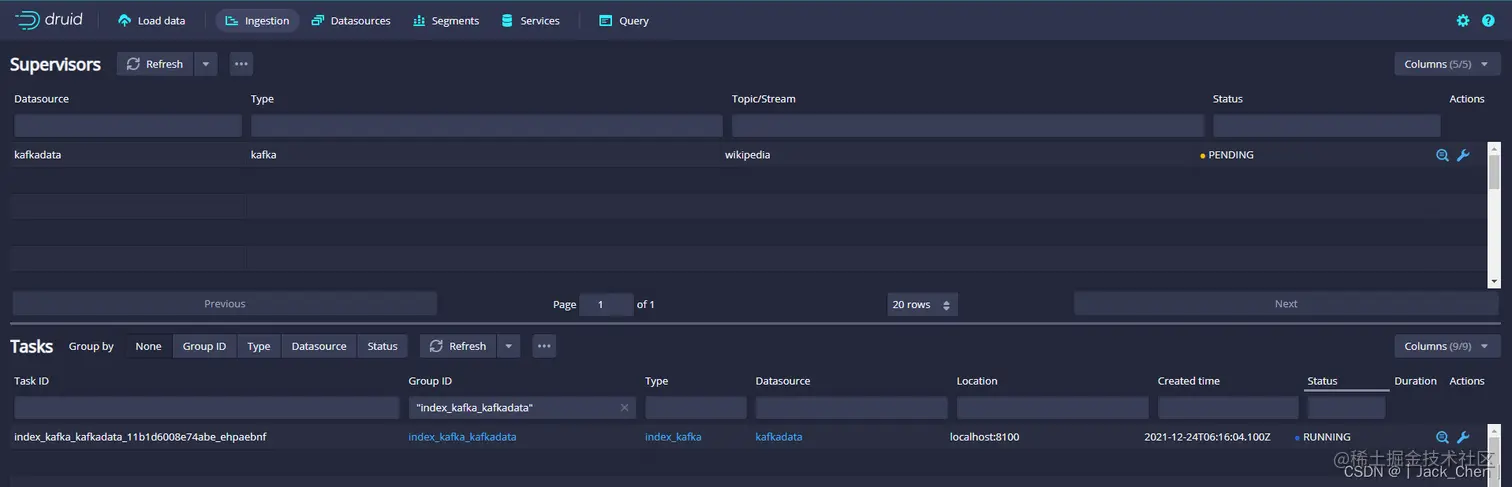Click the Supervisors table vertical scrollbar
Image resolution: width=1512 pixels, height=487 pixels.
pyautogui.click(x=1494, y=214)
